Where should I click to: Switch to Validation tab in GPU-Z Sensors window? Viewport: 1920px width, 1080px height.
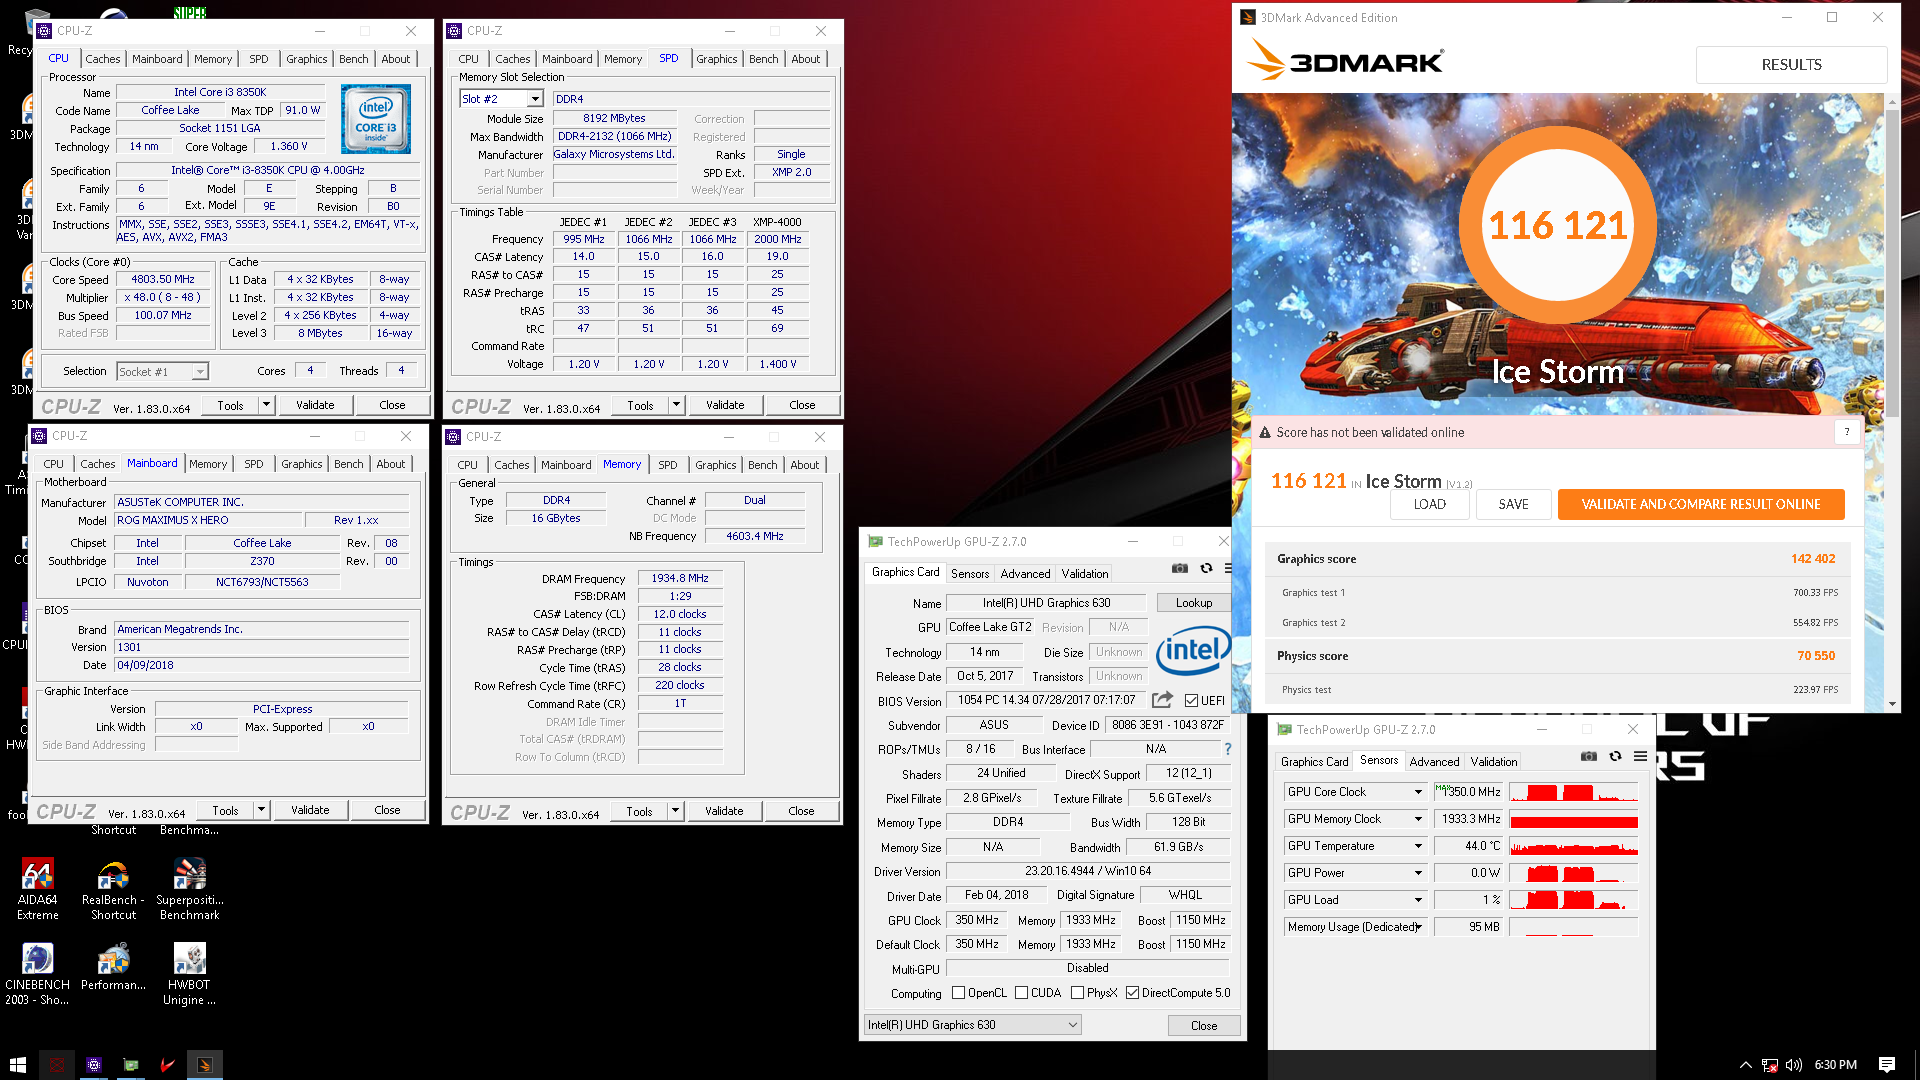tap(1493, 762)
